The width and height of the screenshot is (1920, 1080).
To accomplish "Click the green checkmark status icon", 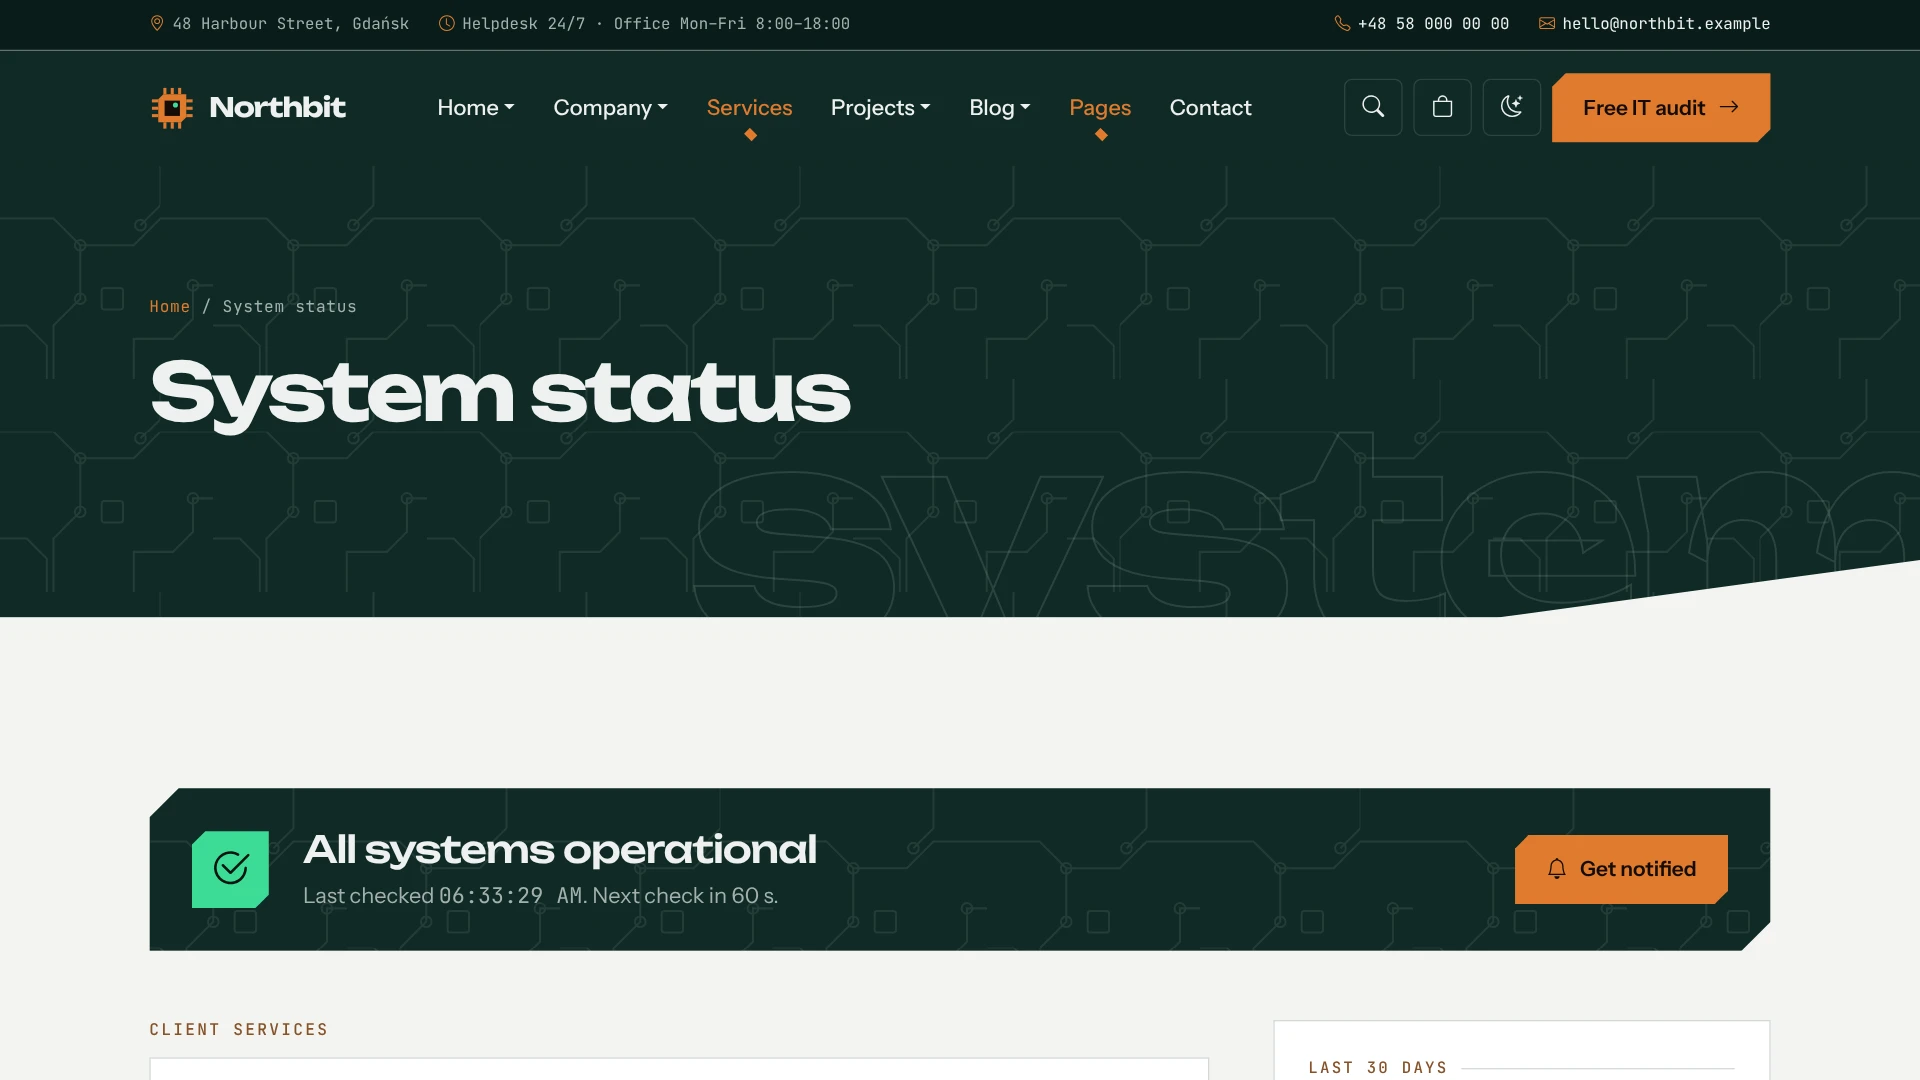I will pyautogui.click(x=231, y=869).
